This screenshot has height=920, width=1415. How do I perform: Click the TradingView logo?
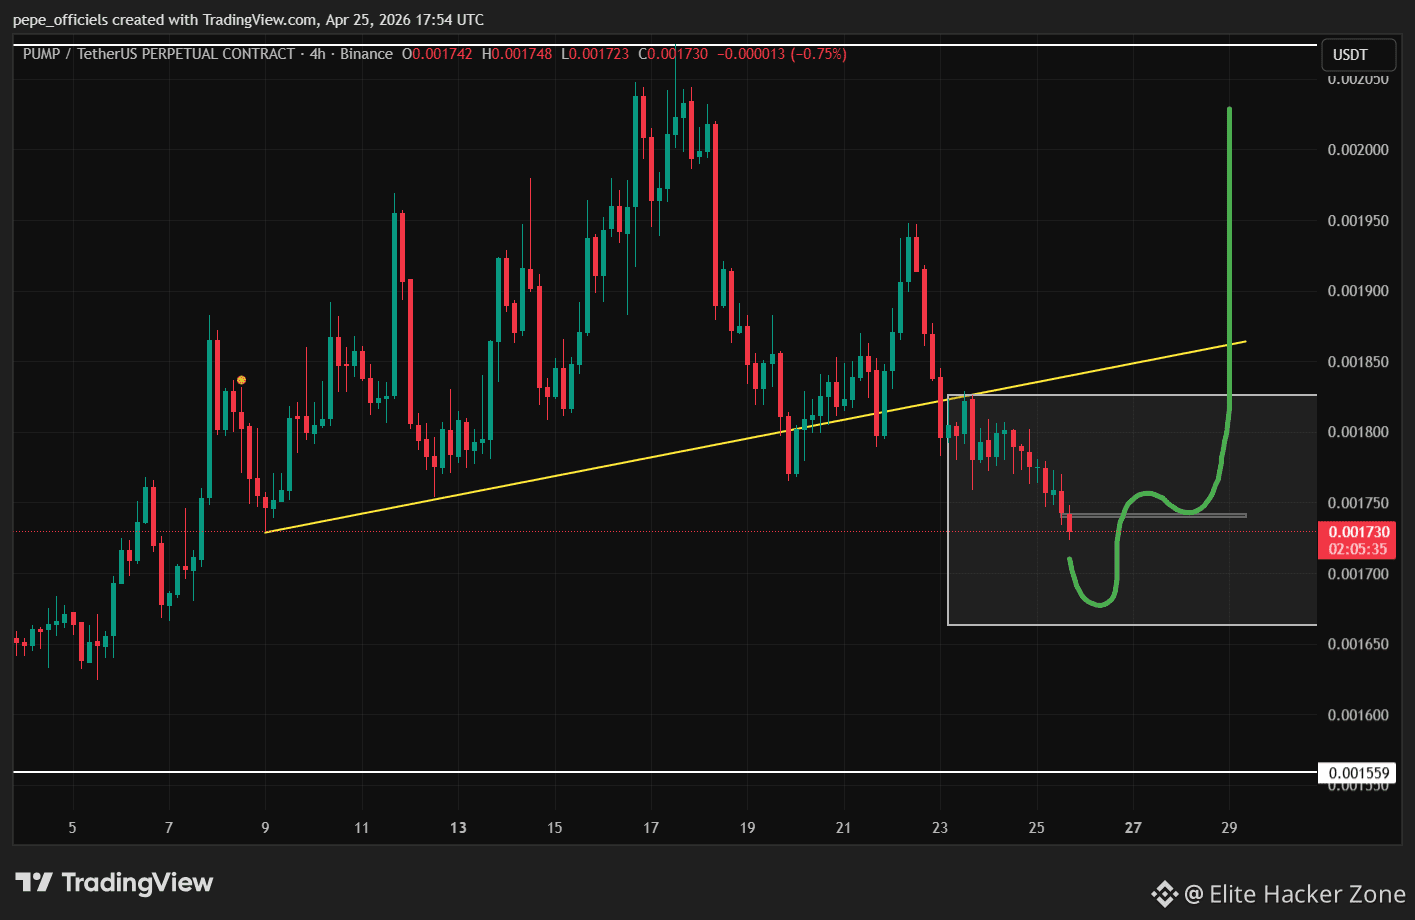pyautogui.click(x=114, y=883)
